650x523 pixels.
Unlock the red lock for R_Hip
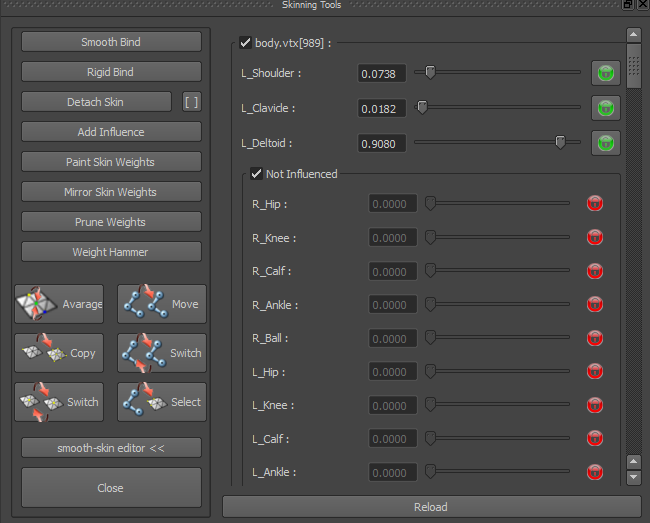595,203
